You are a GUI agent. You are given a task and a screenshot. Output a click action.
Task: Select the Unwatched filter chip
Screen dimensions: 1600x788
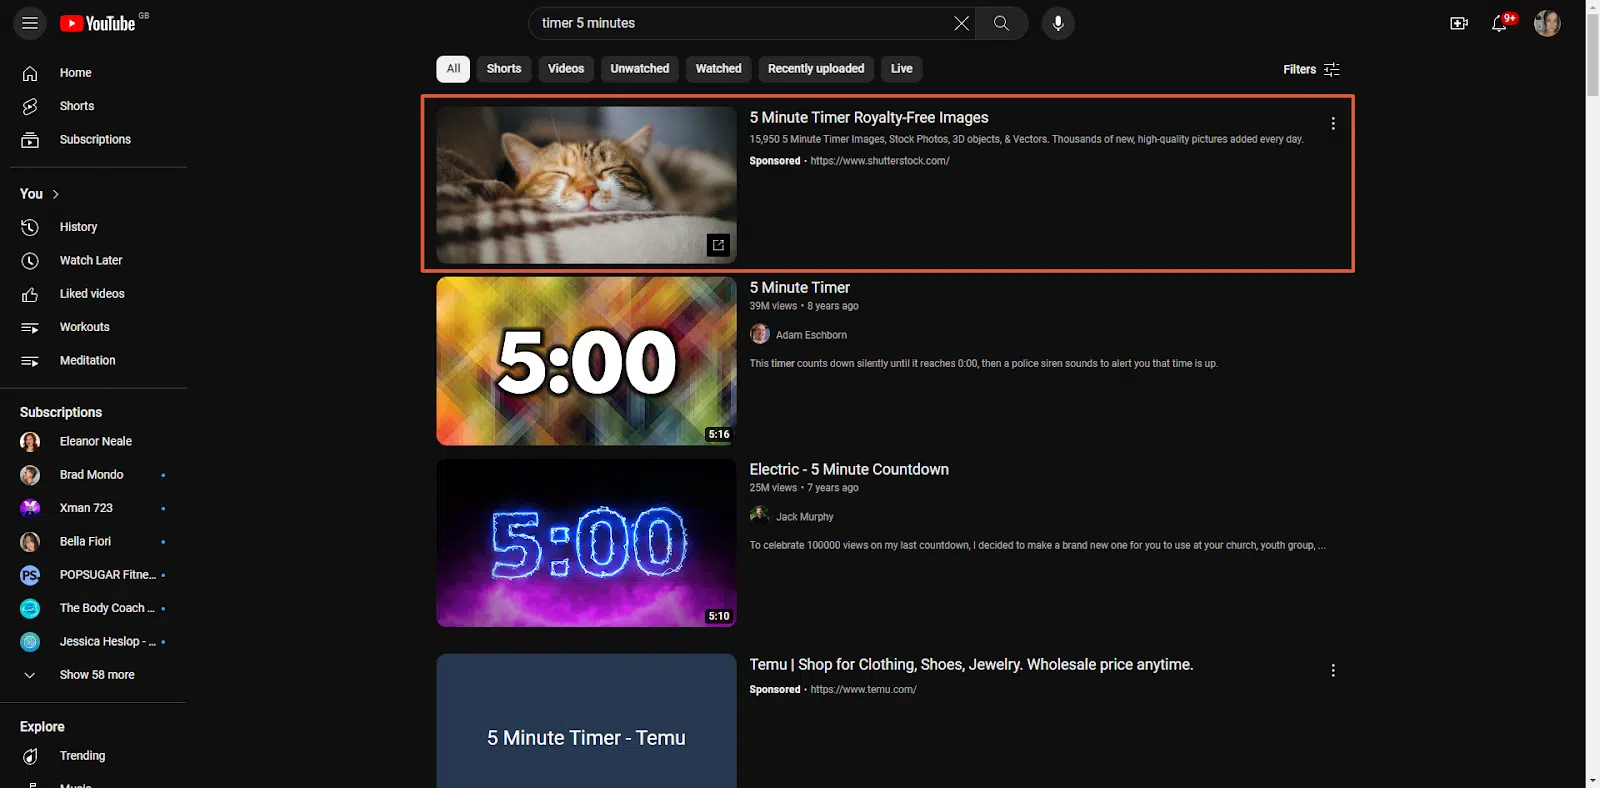click(640, 69)
